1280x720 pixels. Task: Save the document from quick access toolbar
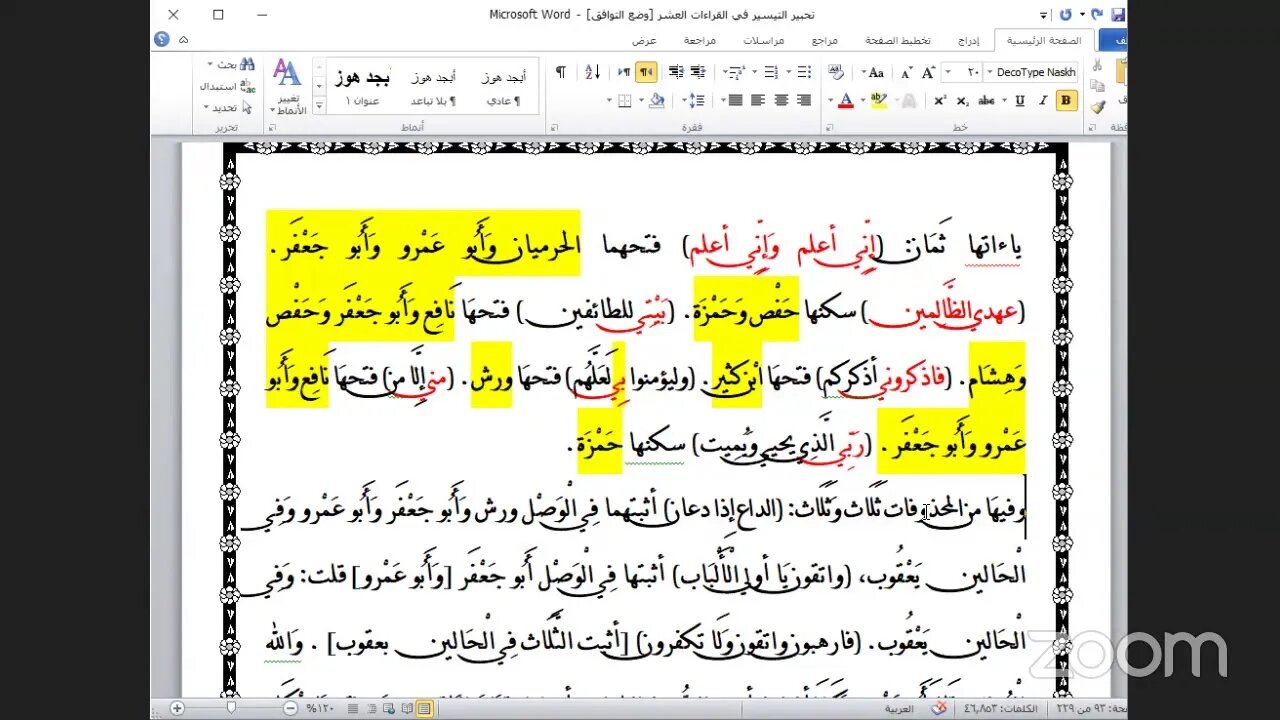click(x=1118, y=15)
